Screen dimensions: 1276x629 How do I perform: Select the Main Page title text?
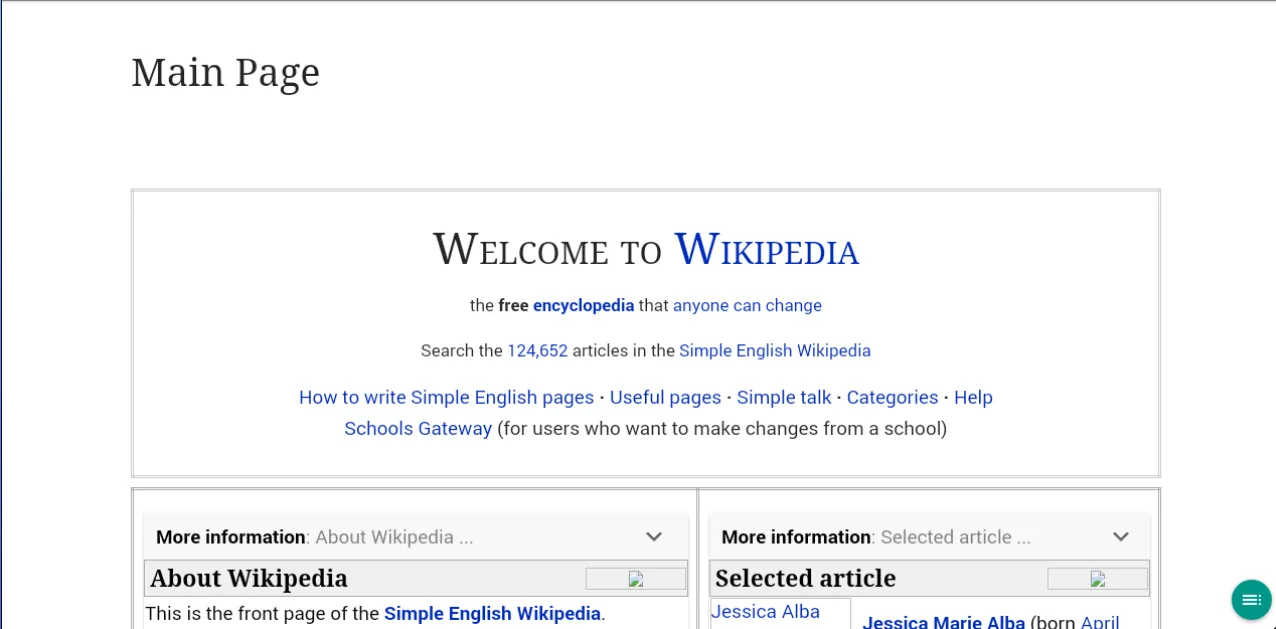[x=226, y=72]
